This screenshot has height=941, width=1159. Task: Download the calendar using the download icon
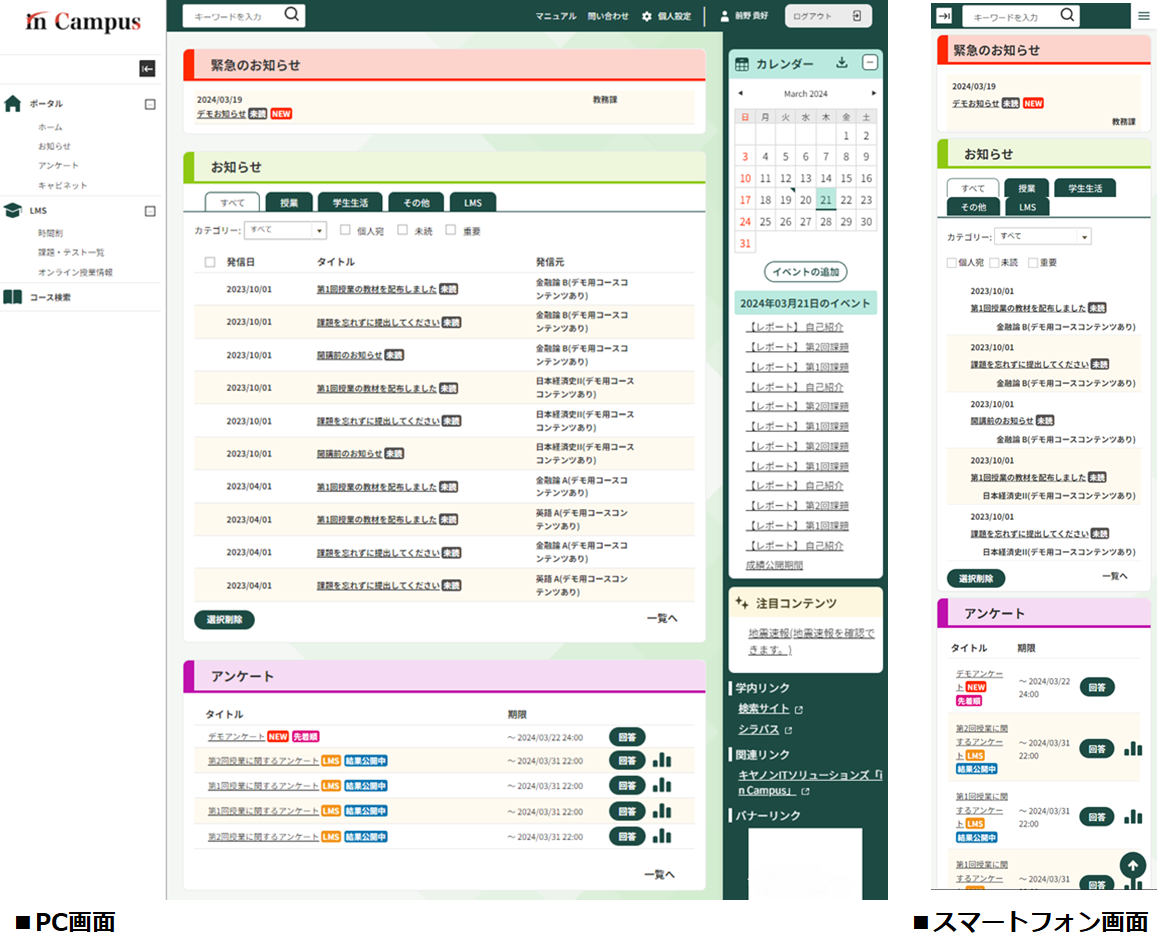click(x=842, y=63)
